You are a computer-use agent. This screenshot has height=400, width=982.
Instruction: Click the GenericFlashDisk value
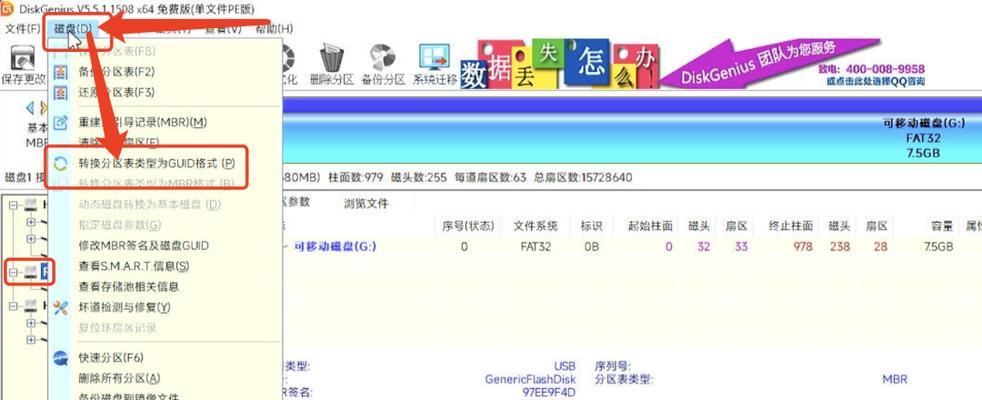tap(530, 379)
